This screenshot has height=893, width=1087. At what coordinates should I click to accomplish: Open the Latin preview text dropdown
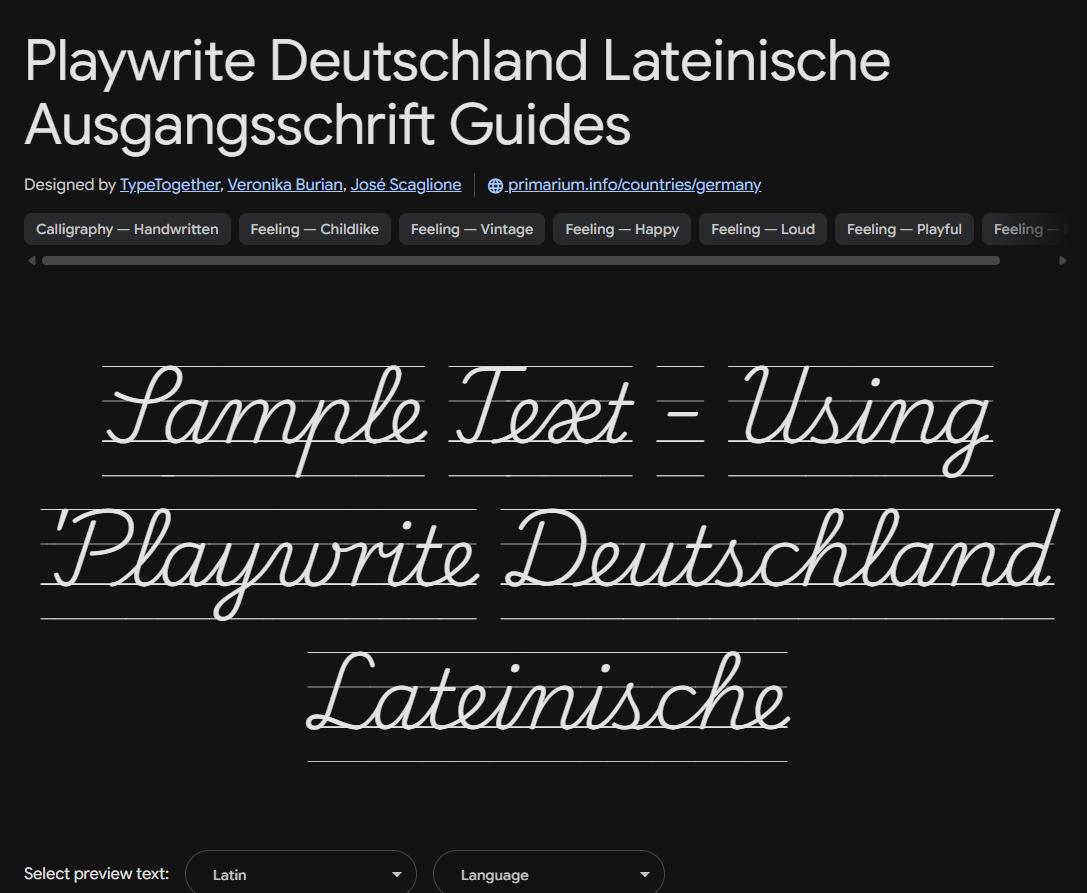(x=301, y=874)
